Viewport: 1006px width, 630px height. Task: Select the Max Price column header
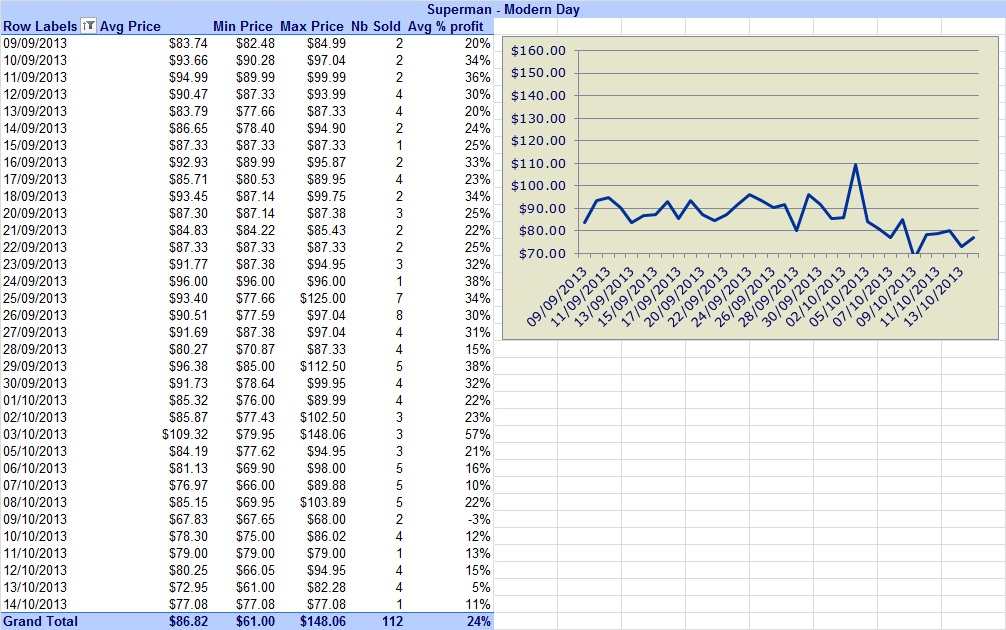[x=312, y=26]
